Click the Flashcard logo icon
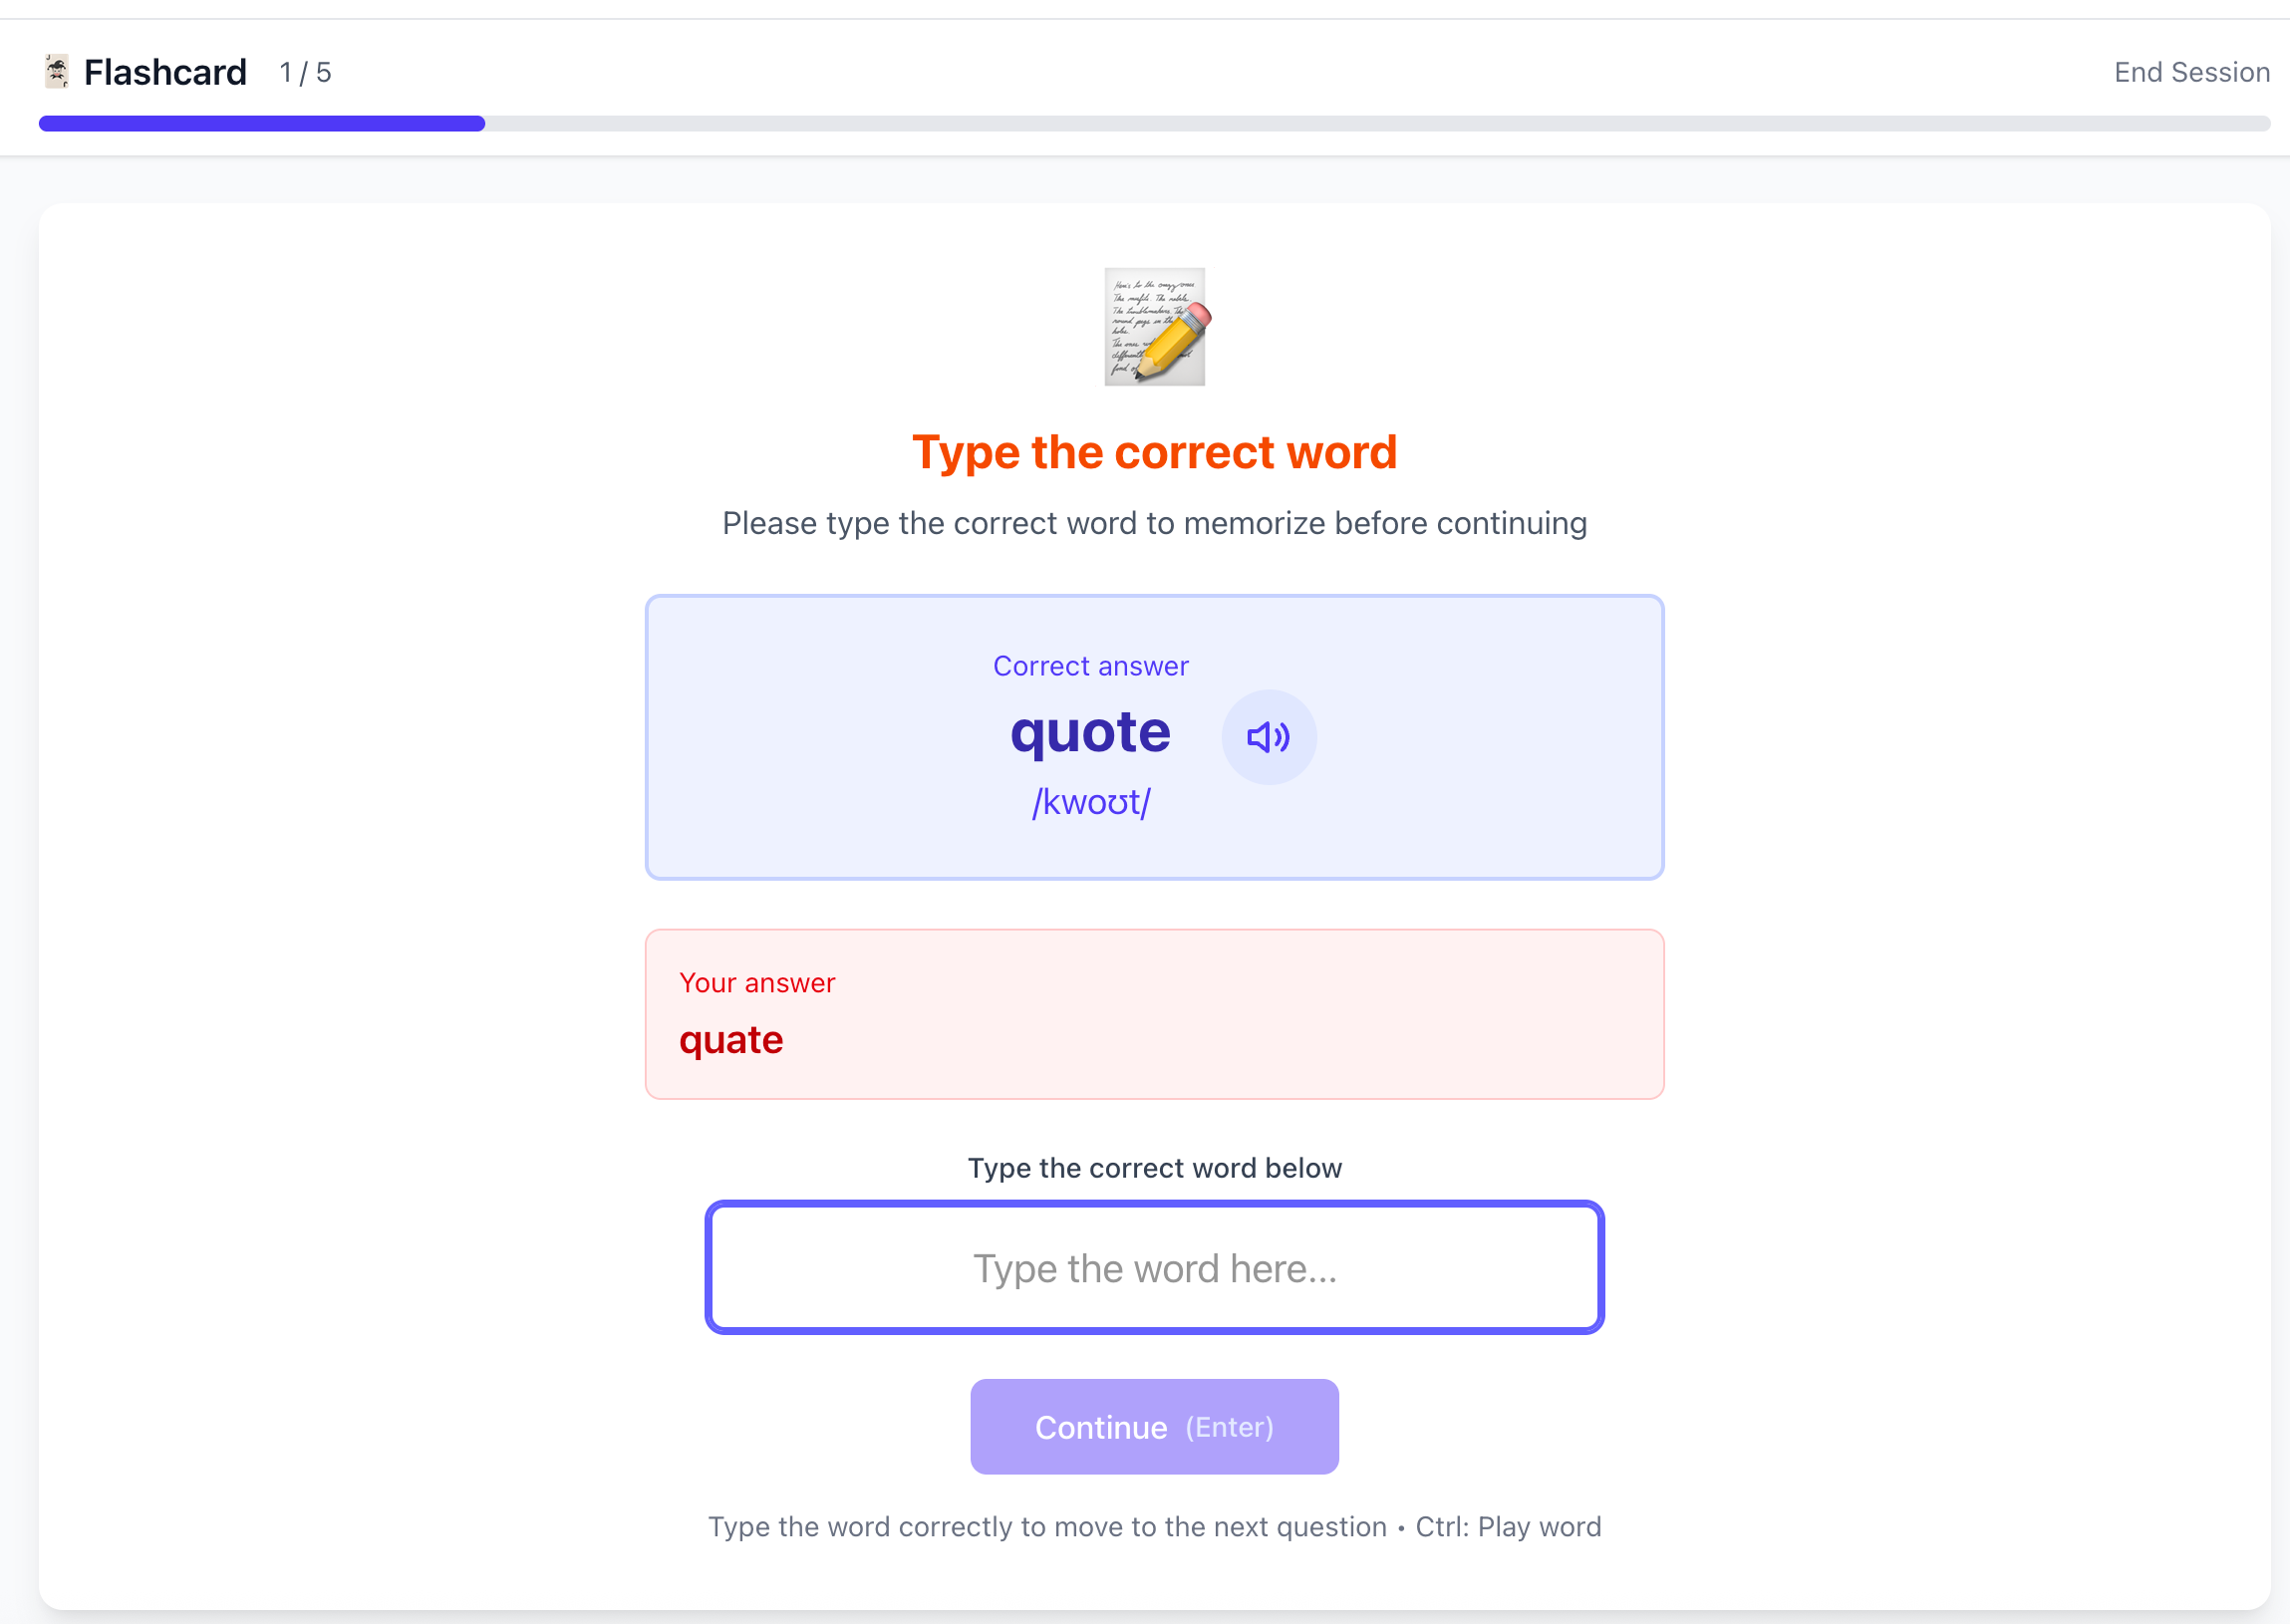The image size is (2290, 1624). pos(57,72)
